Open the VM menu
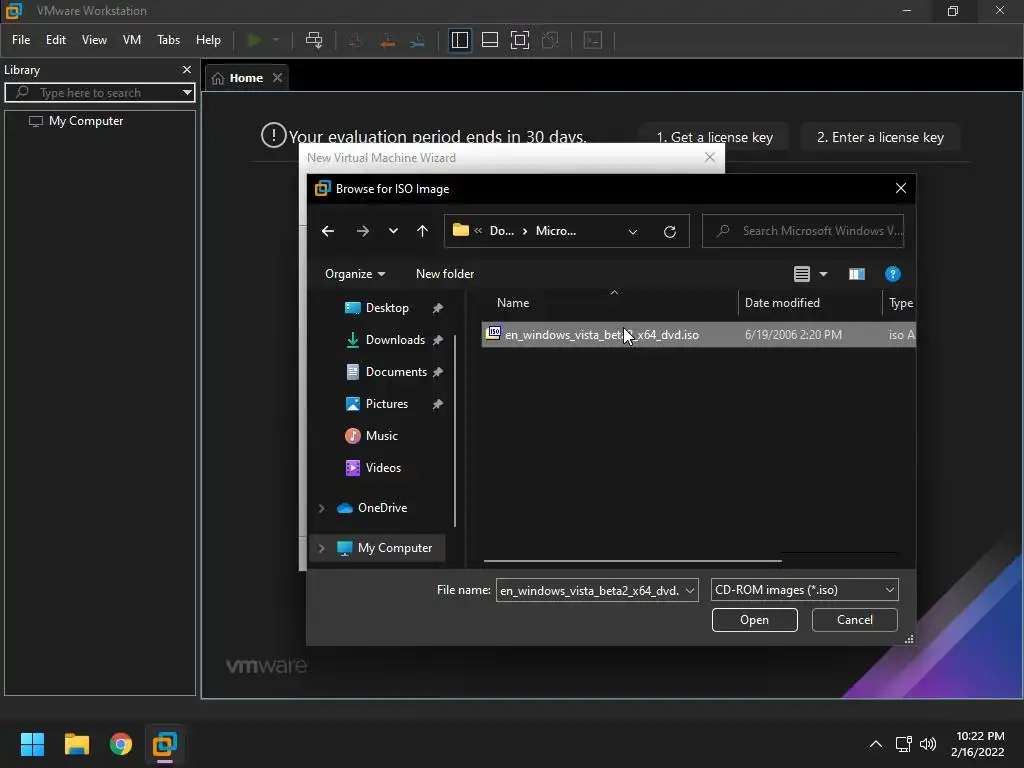The width and height of the screenshot is (1024, 768). pos(132,40)
